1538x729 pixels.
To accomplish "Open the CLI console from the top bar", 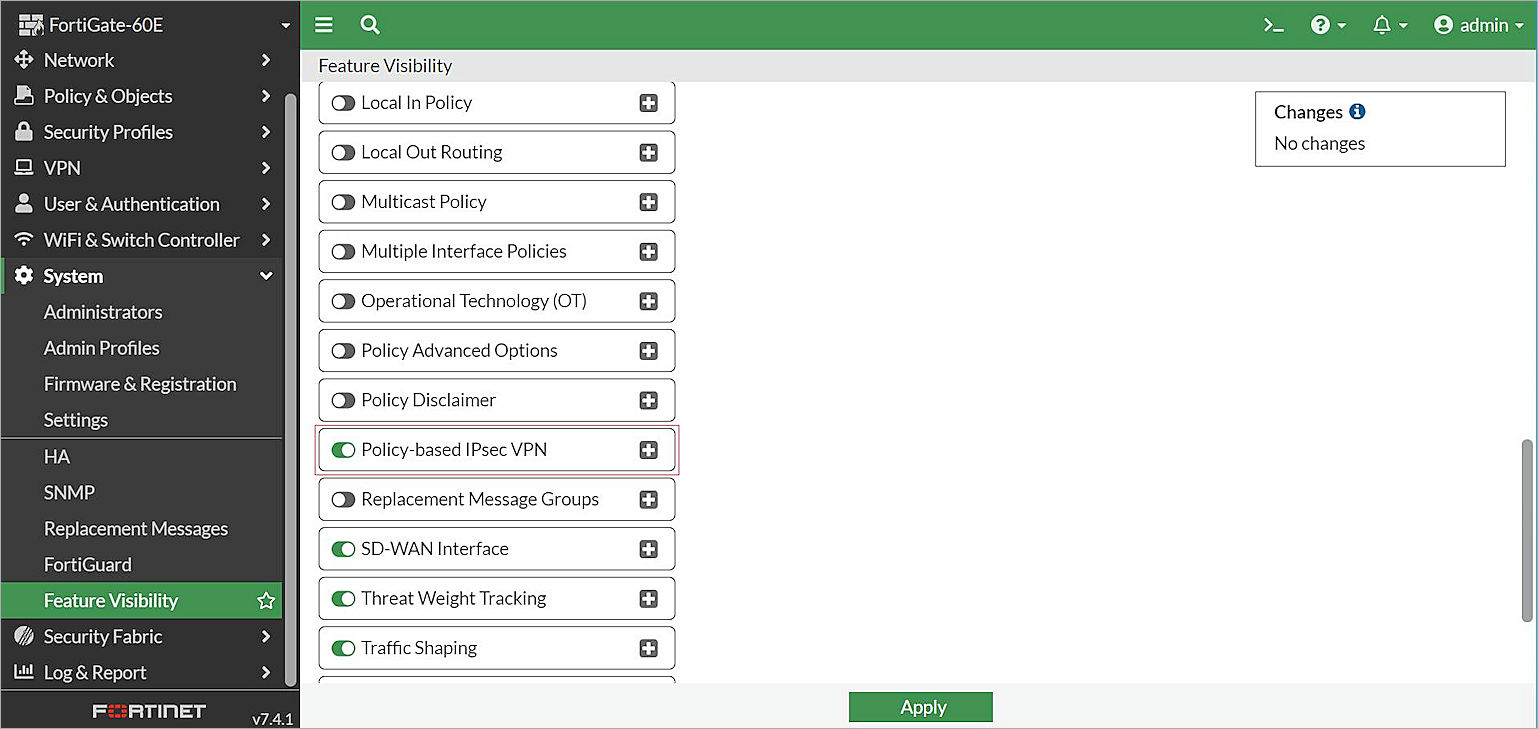I will point(1273,24).
